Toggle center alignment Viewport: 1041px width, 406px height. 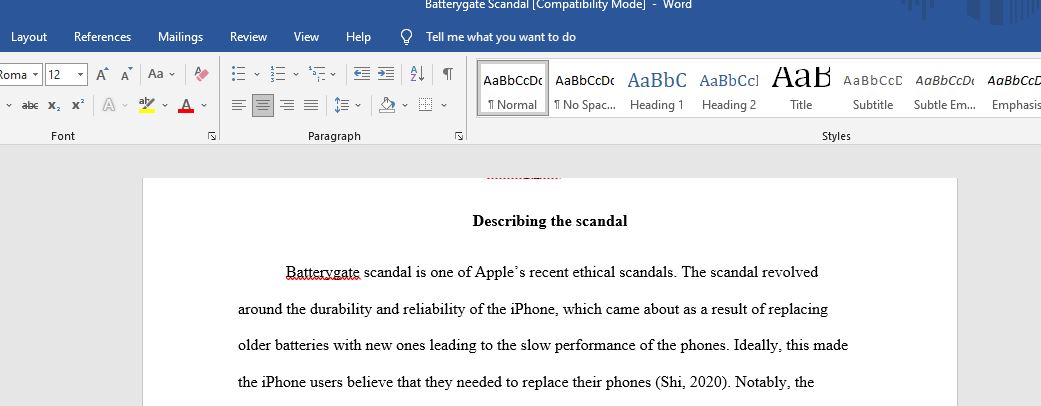[x=263, y=105]
